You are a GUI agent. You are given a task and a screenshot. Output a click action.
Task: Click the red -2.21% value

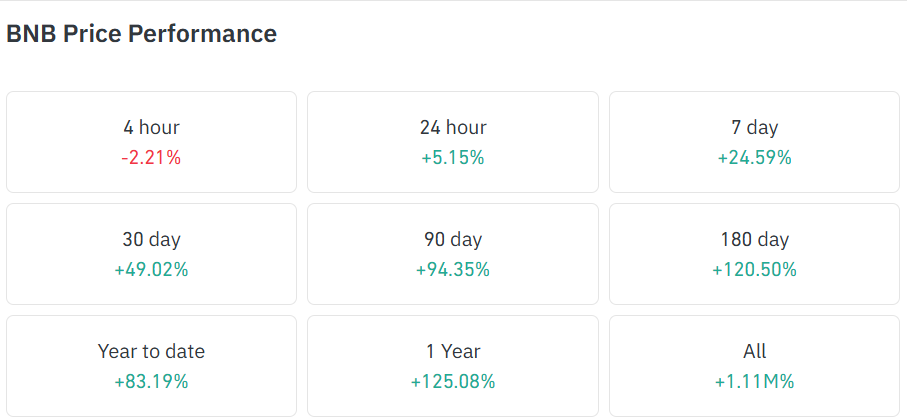click(151, 158)
